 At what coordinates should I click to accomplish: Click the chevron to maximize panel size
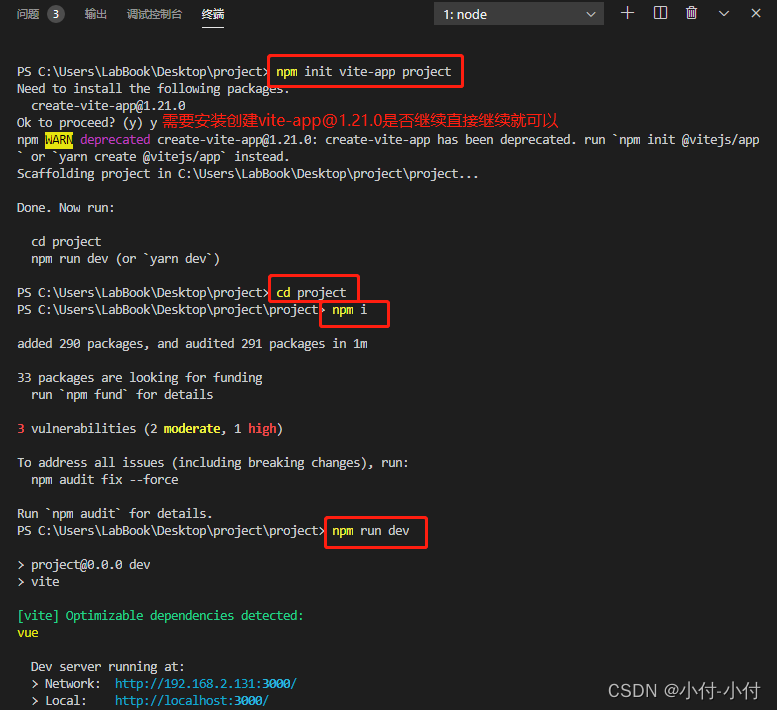(723, 13)
